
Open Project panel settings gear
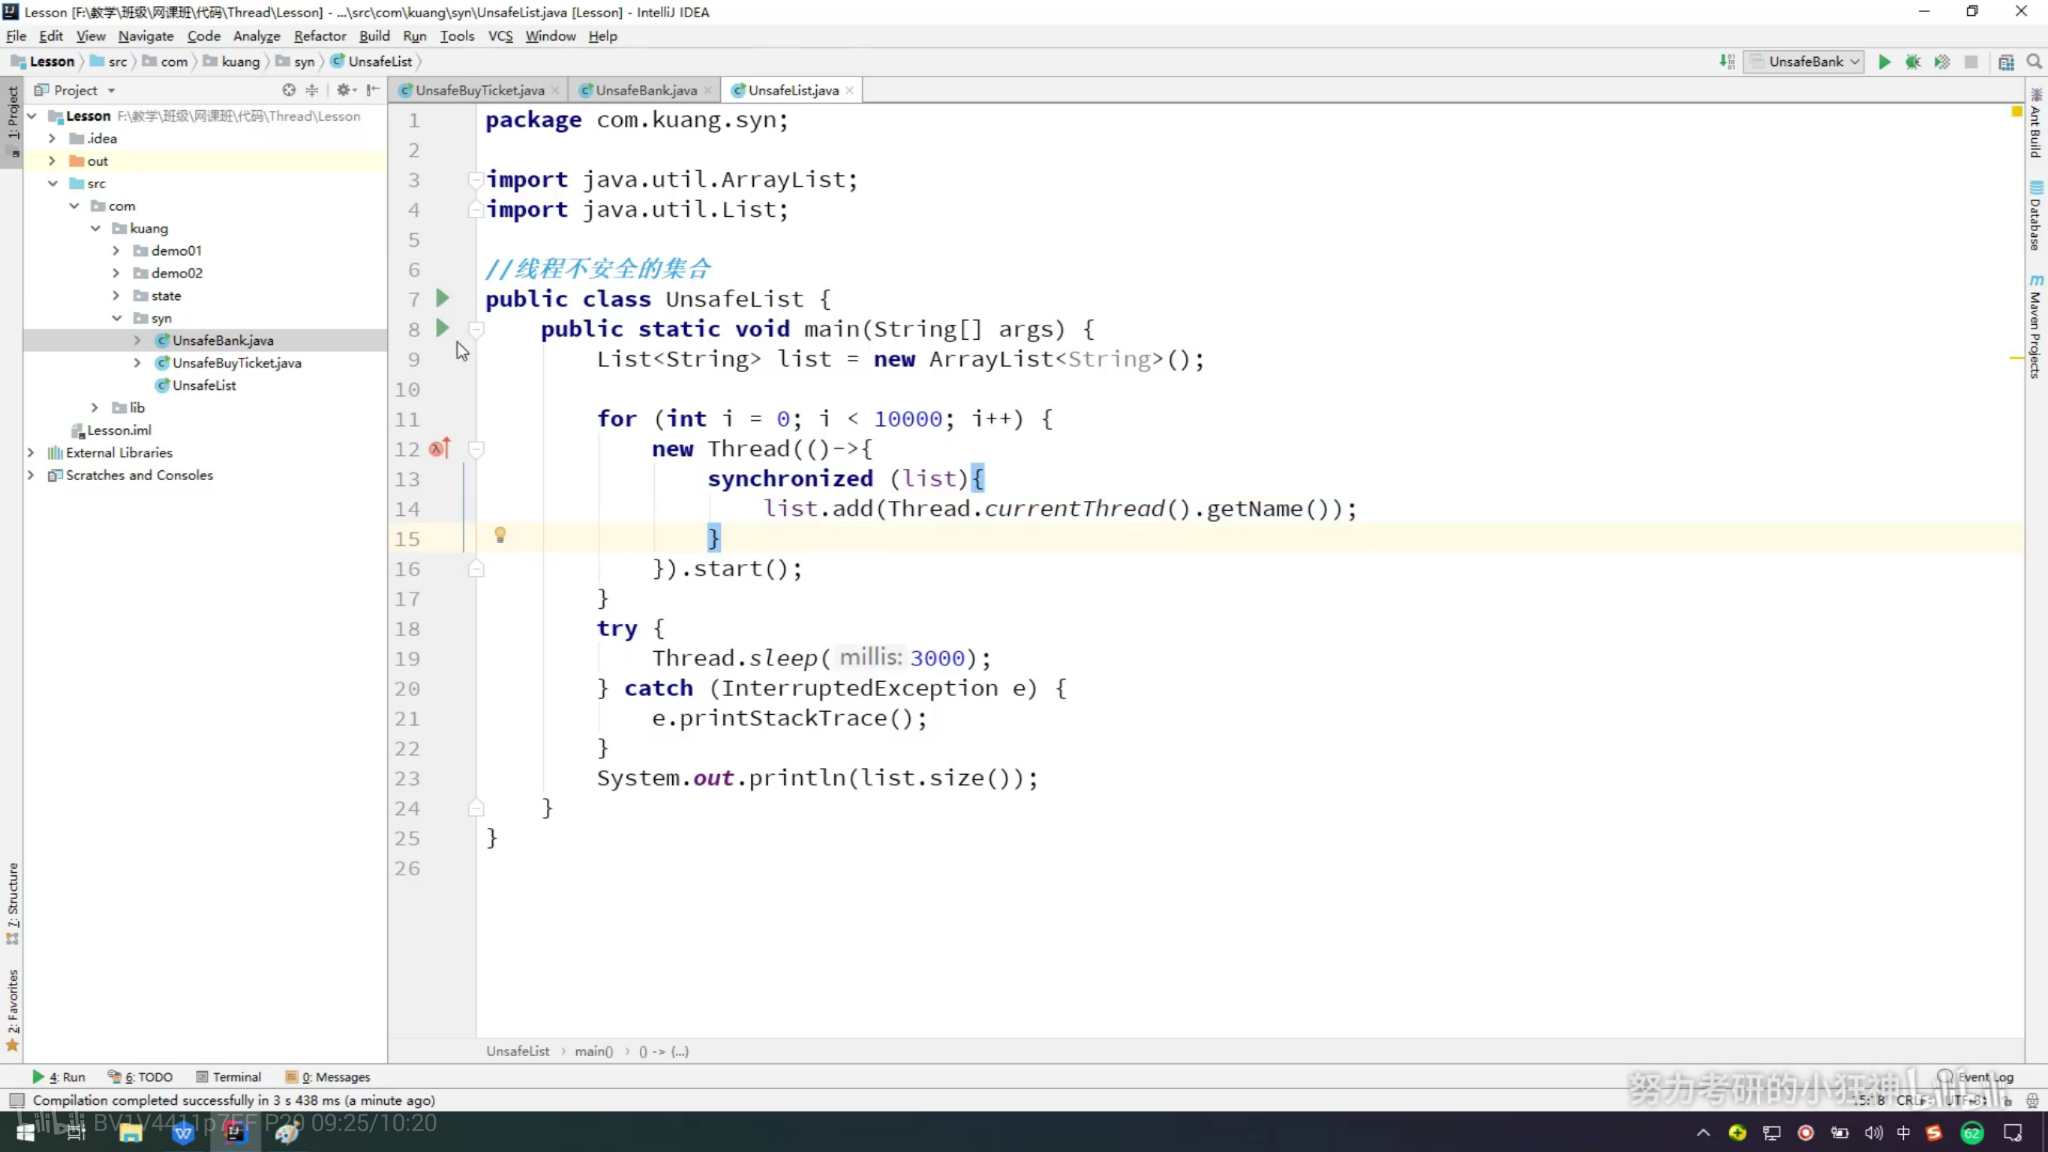click(344, 90)
